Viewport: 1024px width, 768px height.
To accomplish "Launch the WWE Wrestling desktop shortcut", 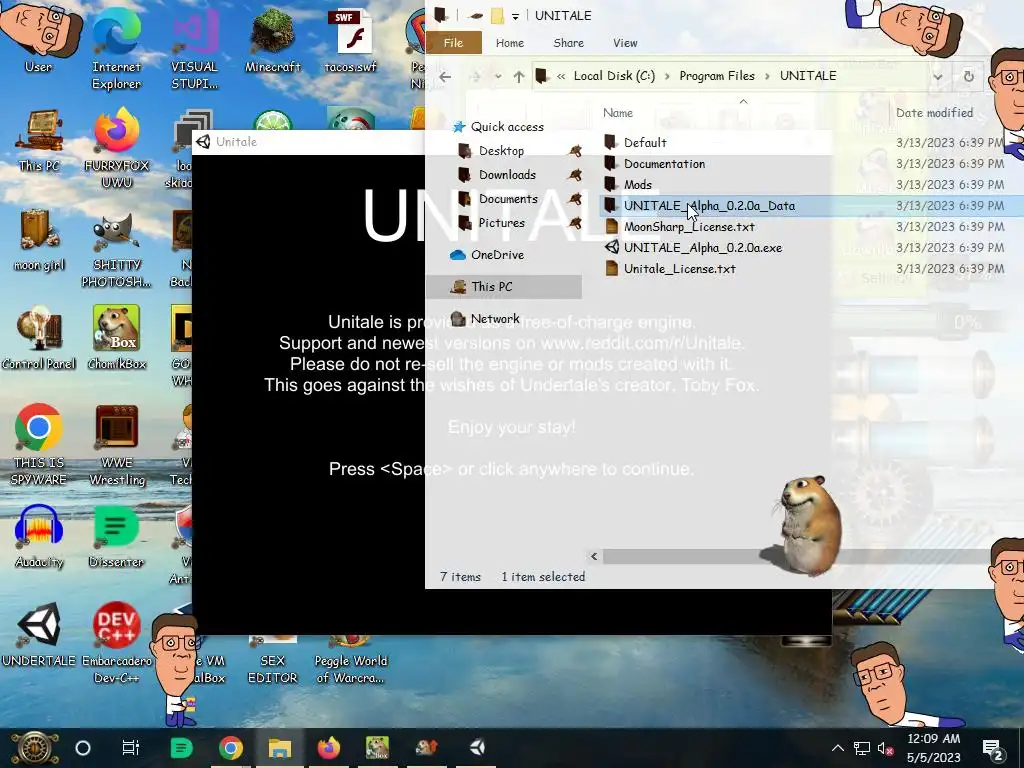I will (x=116, y=445).
